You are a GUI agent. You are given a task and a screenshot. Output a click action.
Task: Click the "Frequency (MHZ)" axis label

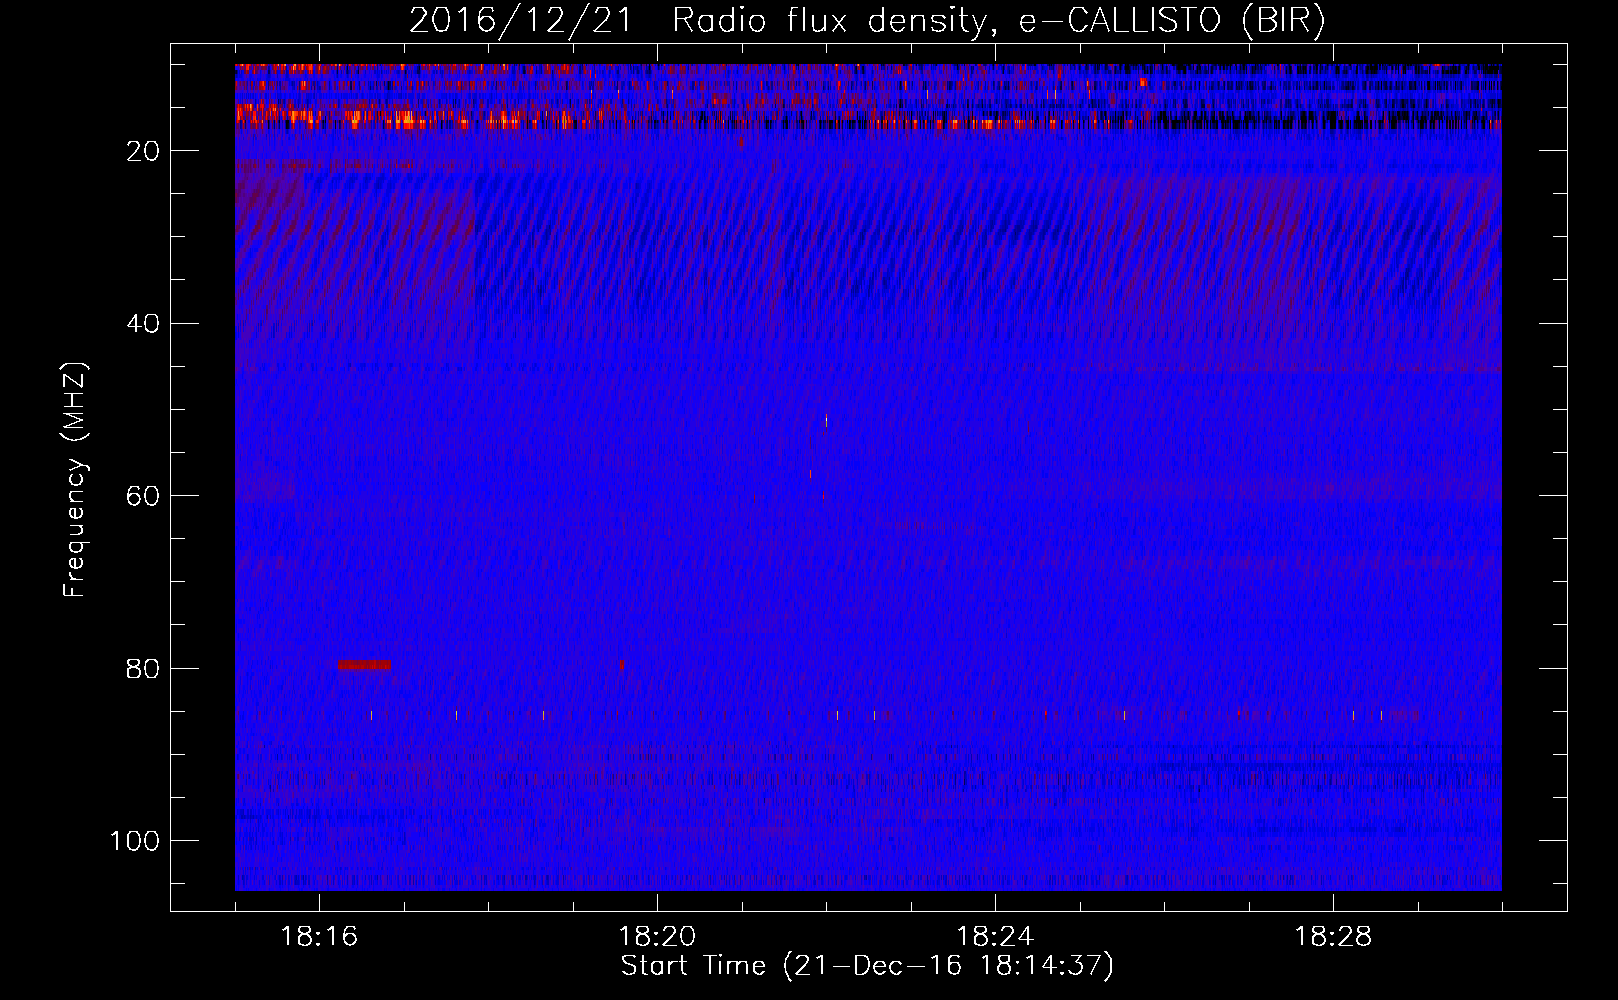75,480
